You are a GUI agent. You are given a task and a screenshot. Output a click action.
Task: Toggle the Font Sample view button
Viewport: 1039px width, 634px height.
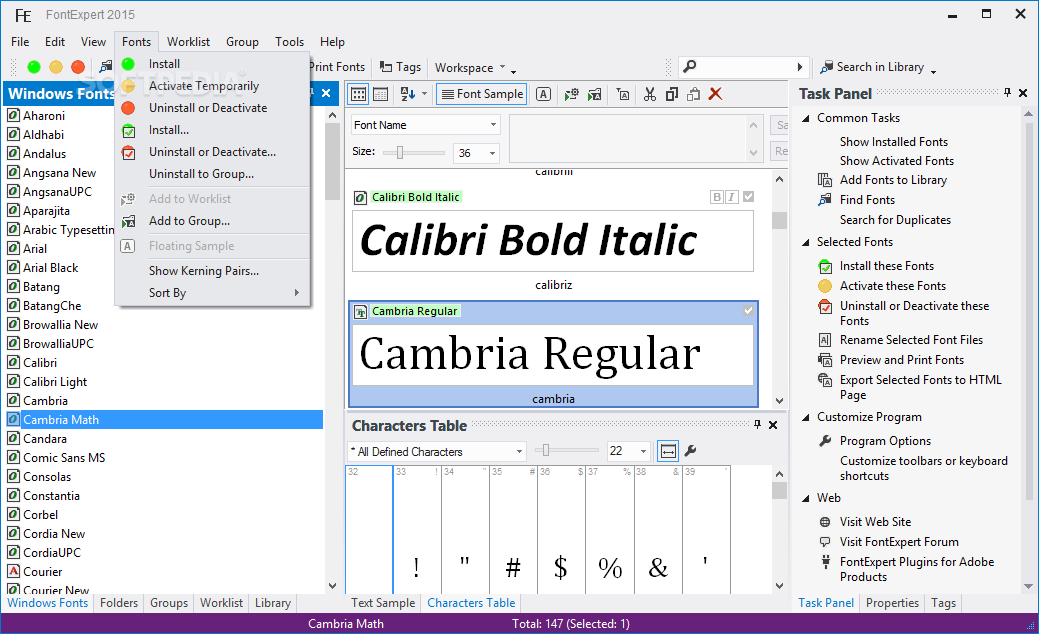coord(482,94)
